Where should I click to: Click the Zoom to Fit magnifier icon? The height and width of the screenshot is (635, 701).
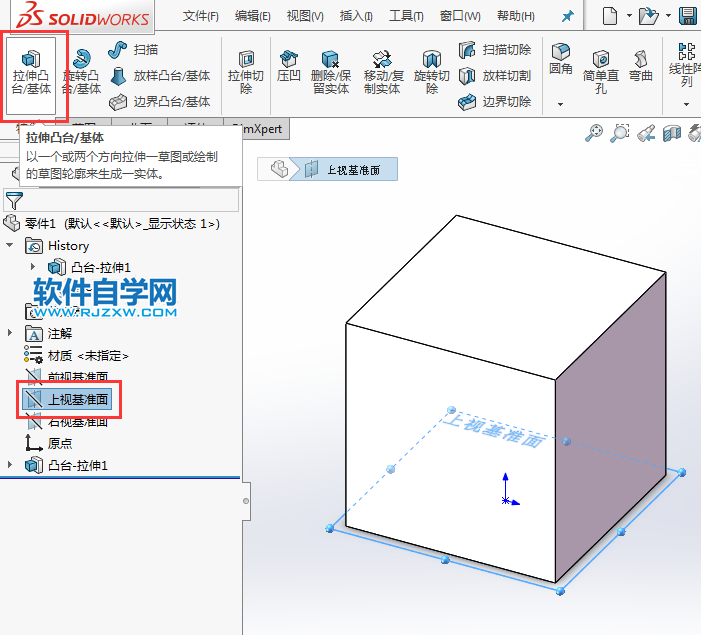(594, 133)
